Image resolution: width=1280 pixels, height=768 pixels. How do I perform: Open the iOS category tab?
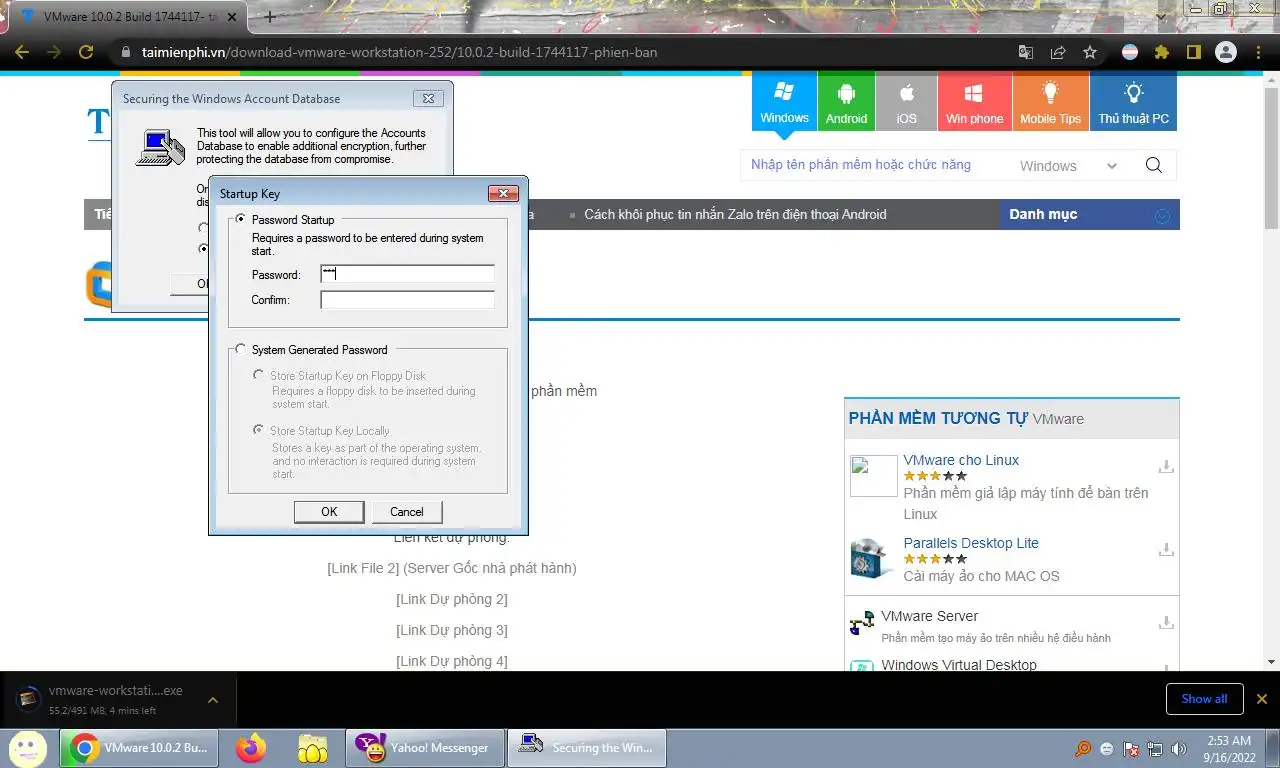click(906, 102)
